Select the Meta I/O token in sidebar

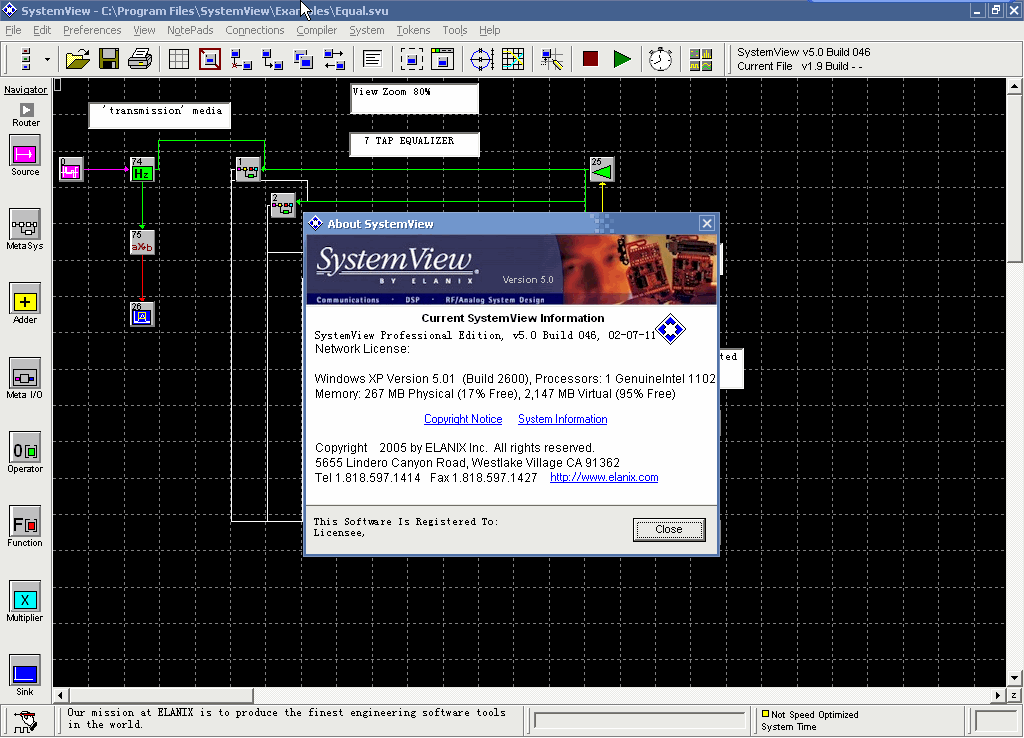[x=25, y=376]
